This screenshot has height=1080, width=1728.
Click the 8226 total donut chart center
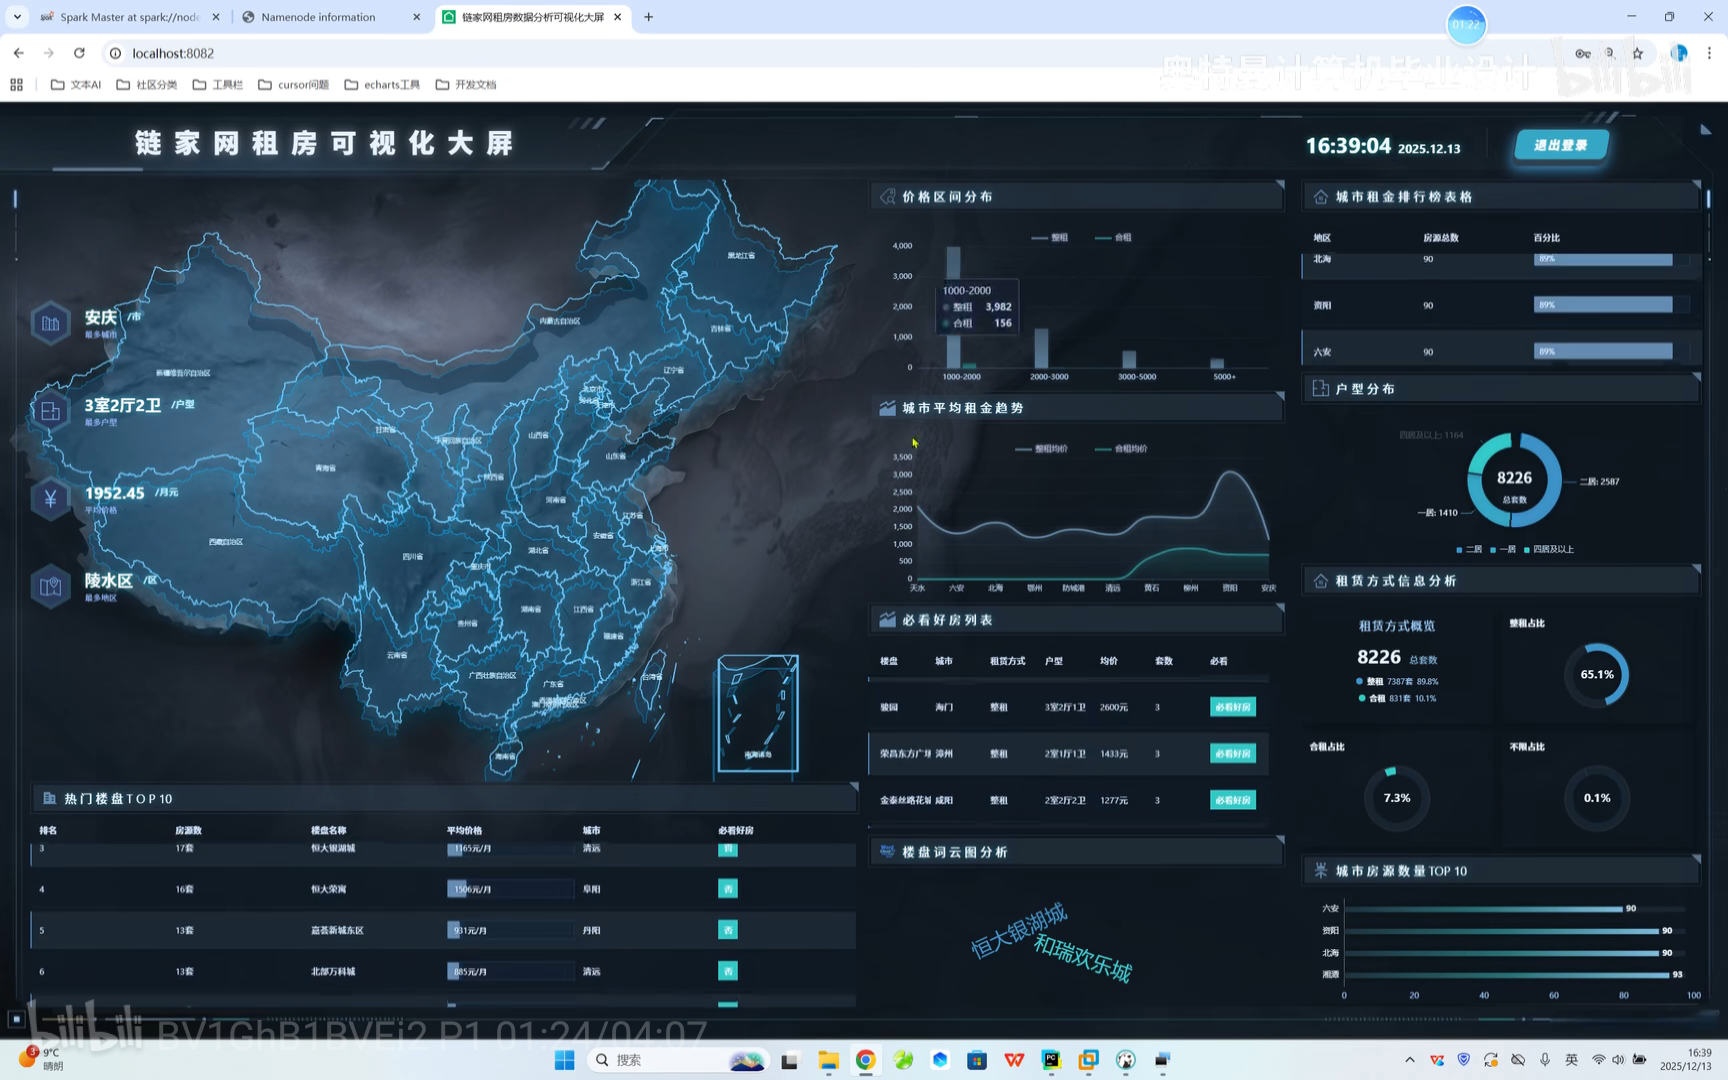(x=1514, y=480)
